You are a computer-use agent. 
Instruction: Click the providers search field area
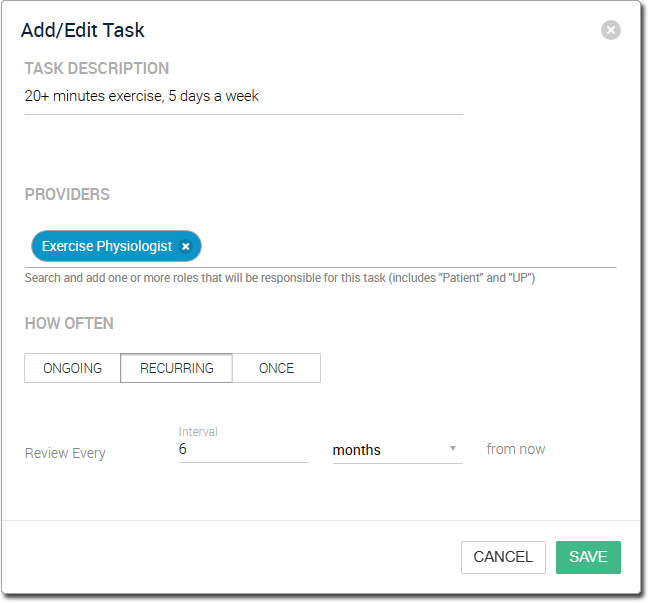pos(408,247)
